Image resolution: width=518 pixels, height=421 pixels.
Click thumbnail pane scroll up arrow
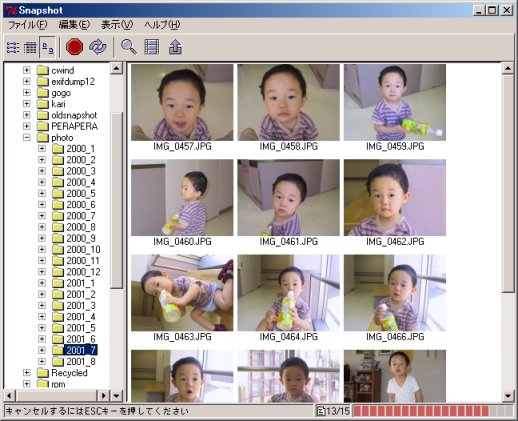click(508, 68)
